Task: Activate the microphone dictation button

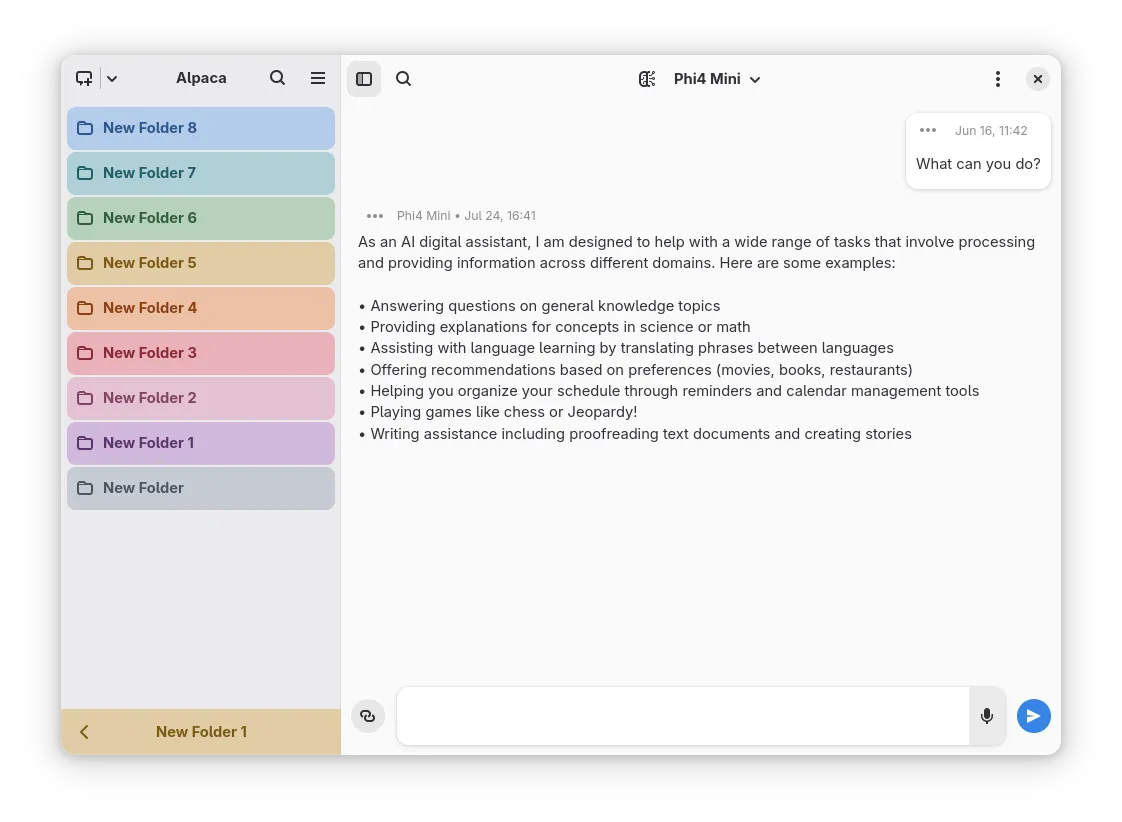Action: [987, 716]
